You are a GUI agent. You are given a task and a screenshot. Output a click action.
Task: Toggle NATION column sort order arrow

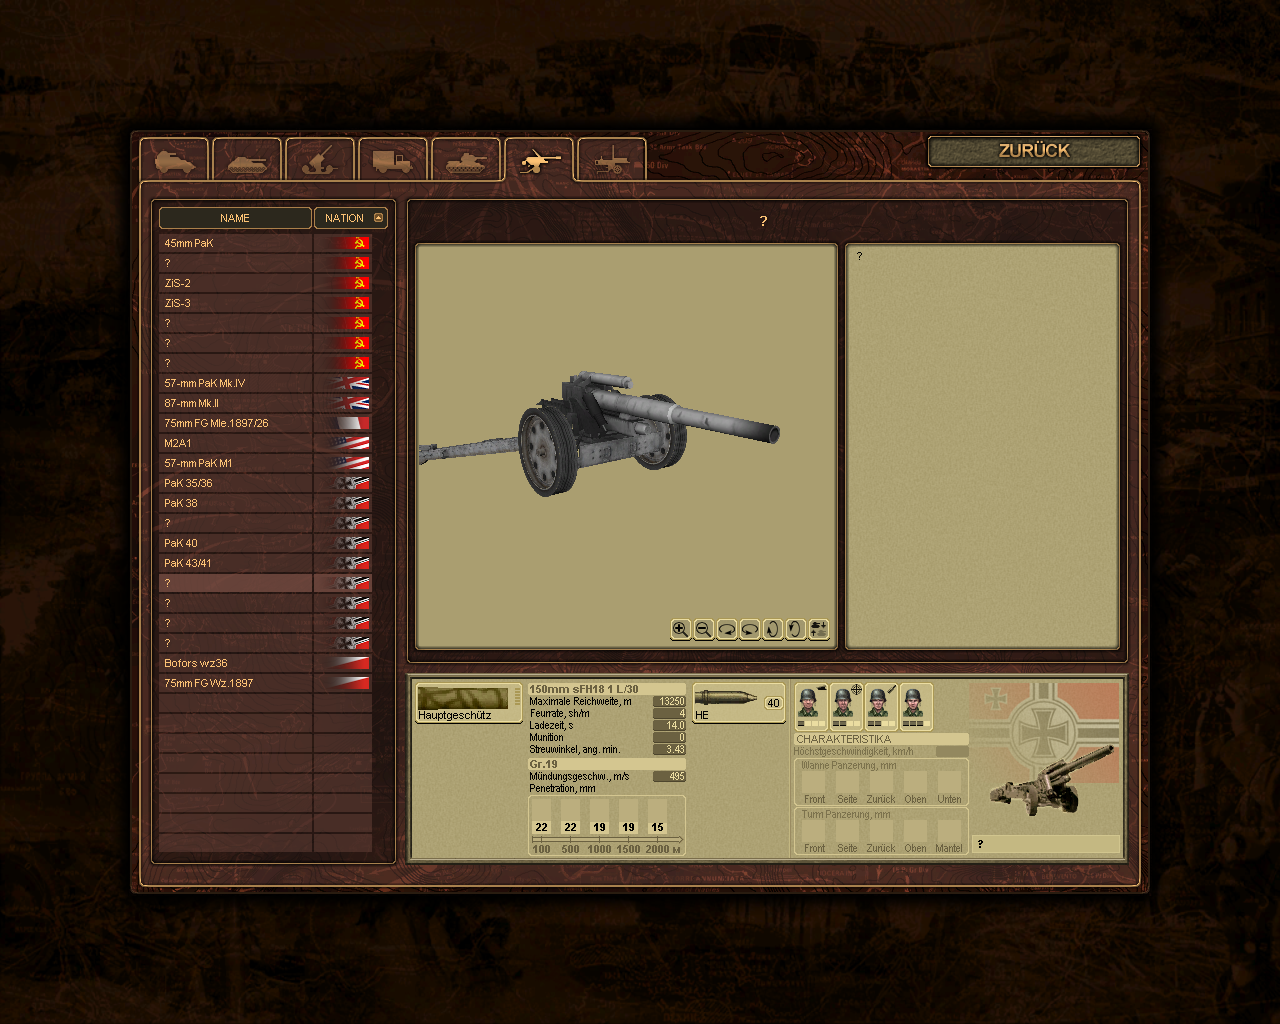pyautogui.click(x=379, y=218)
